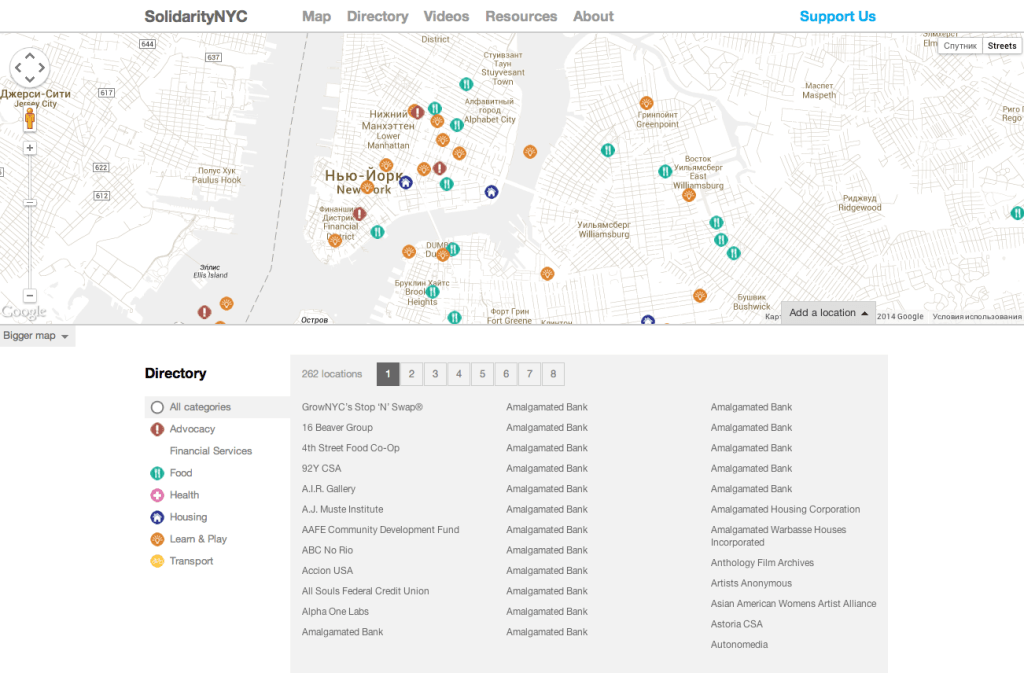Filter by Financial Services category
The height and width of the screenshot is (673, 1024).
click(210, 451)
